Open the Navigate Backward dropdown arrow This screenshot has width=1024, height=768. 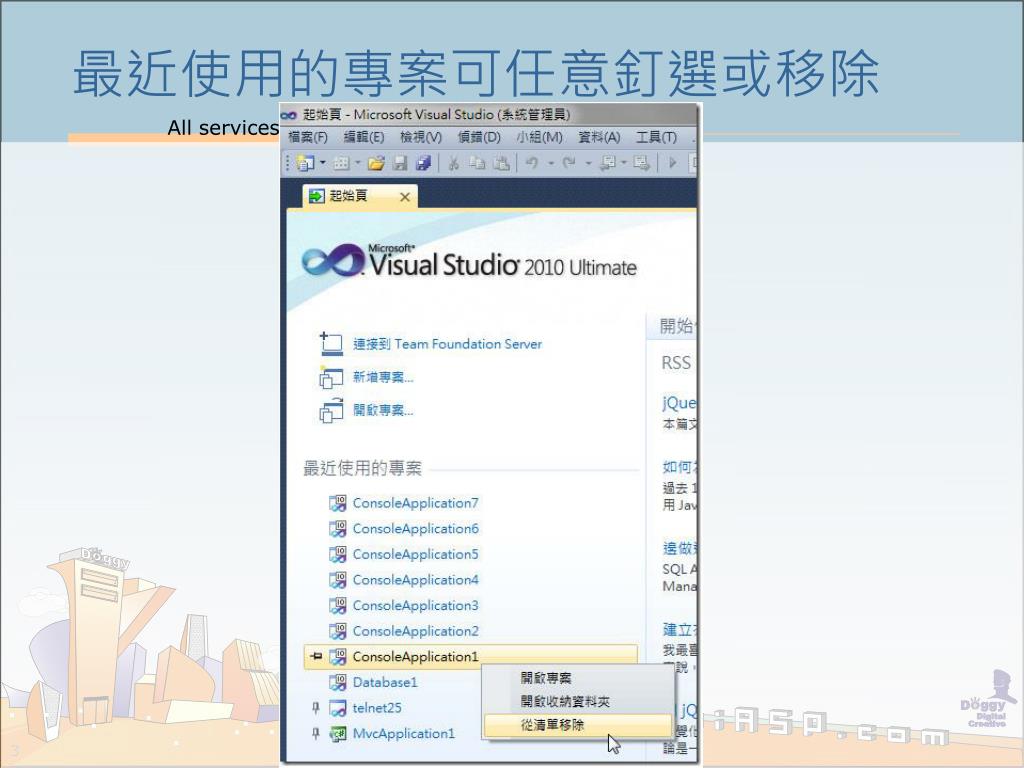(x=623, y=163)
